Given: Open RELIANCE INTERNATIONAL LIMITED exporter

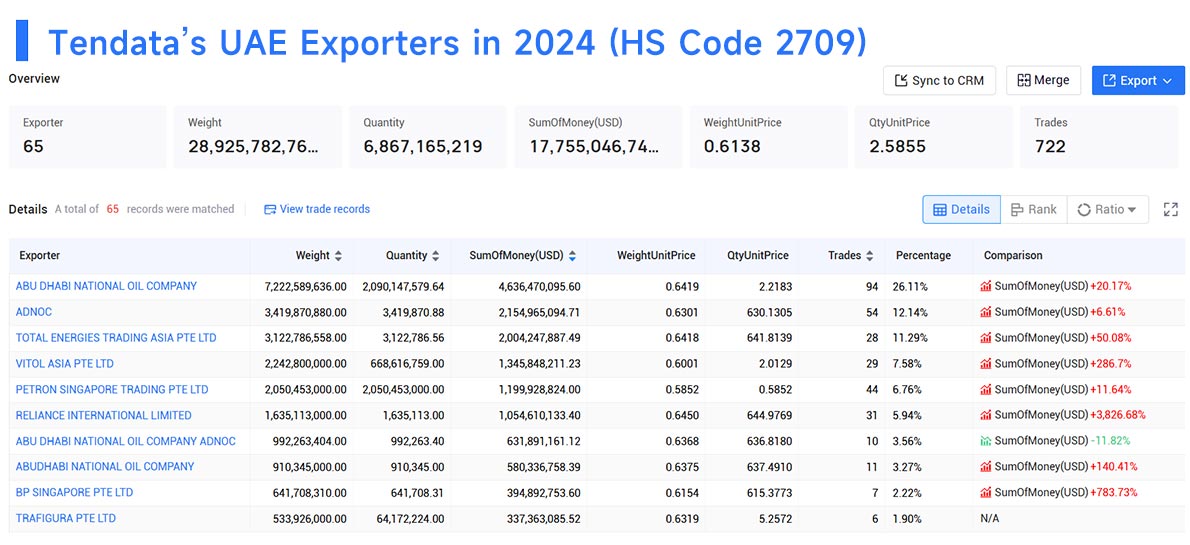Looking at the screenshot, I should 104,415.
